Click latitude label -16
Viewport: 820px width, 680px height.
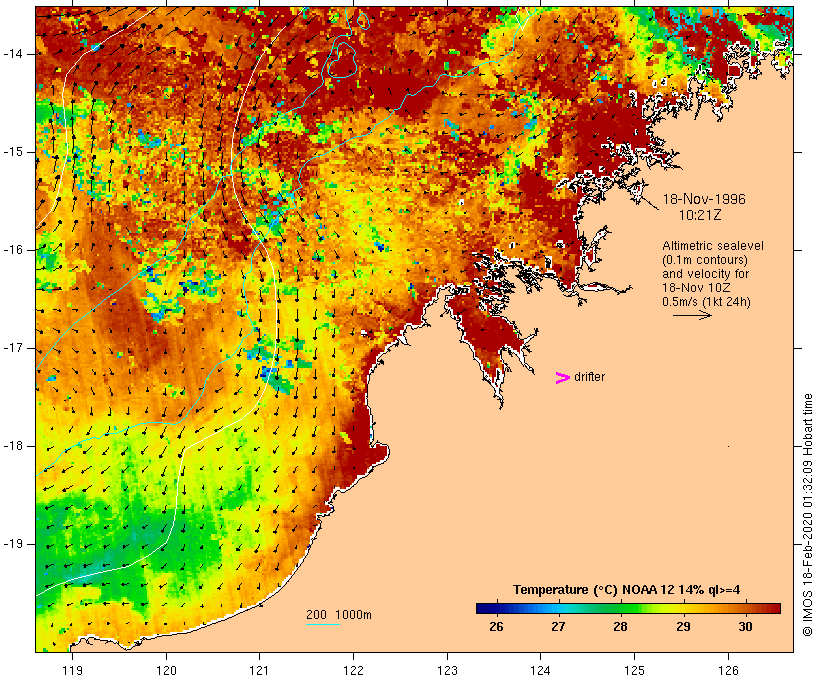[x=13, y=250]
